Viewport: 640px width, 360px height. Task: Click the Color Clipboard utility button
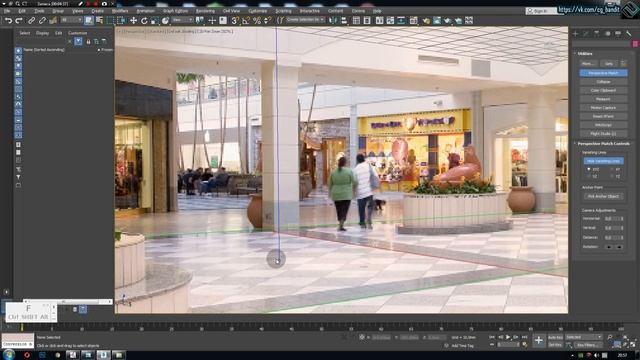[x=603, y=91]
